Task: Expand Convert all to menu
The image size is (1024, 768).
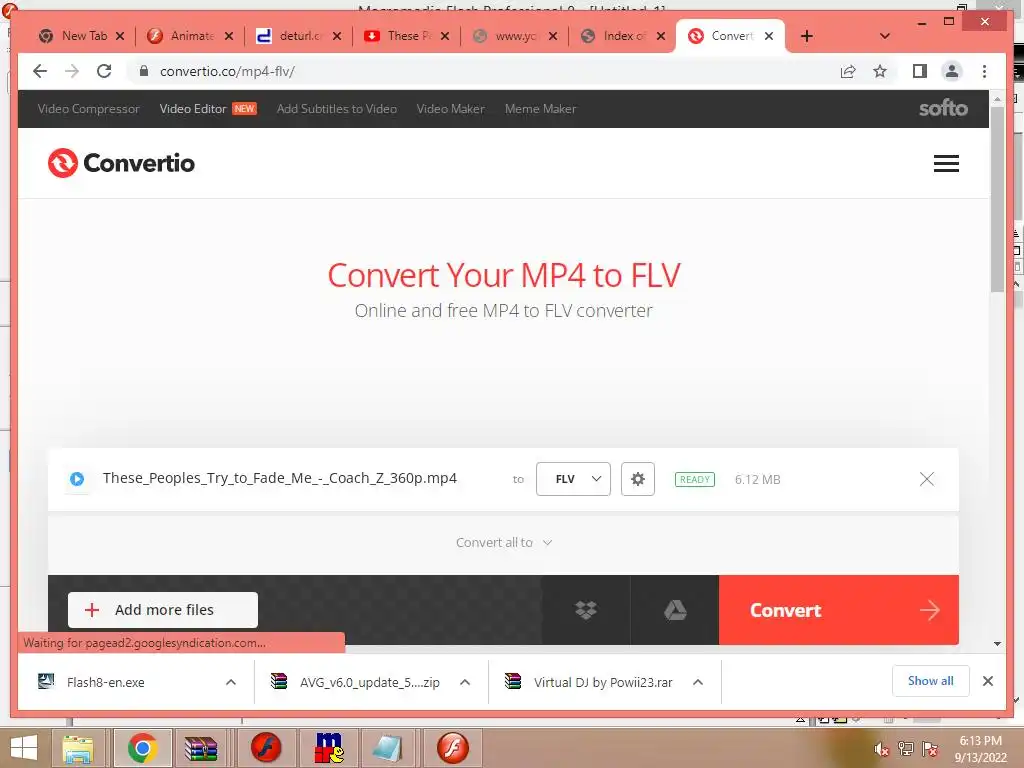Action: tap(504, 543)
